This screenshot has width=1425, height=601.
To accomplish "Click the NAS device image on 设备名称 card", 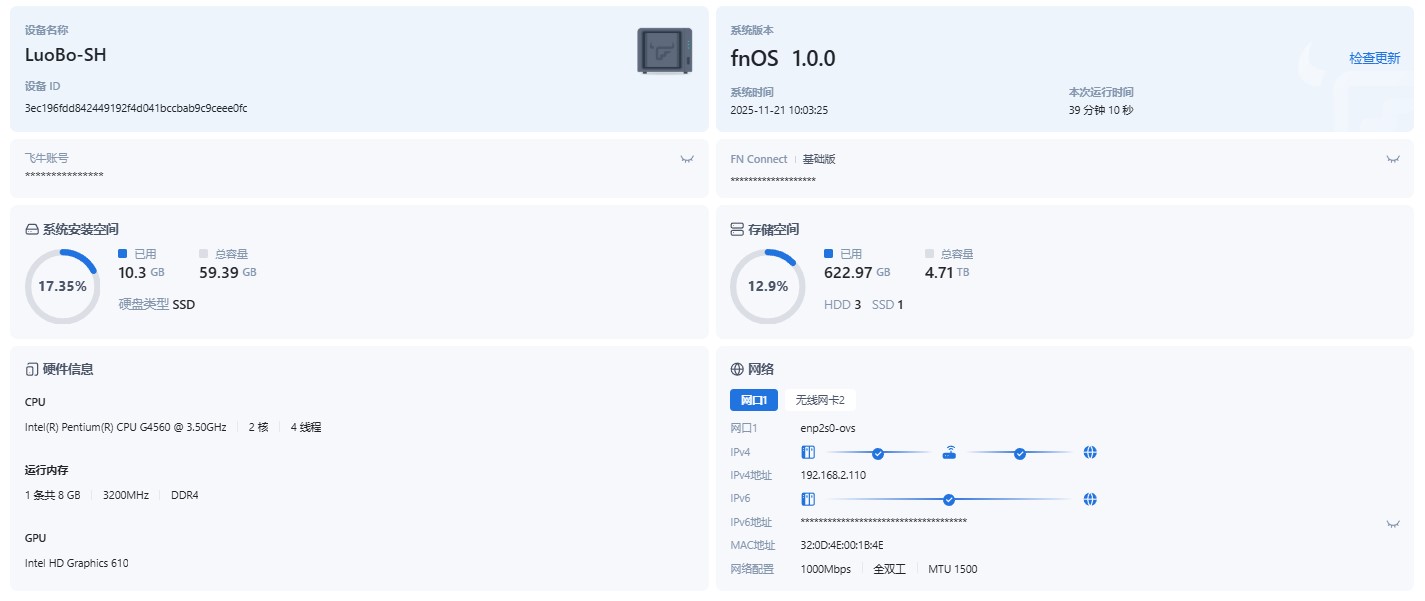I will [664, 48].
